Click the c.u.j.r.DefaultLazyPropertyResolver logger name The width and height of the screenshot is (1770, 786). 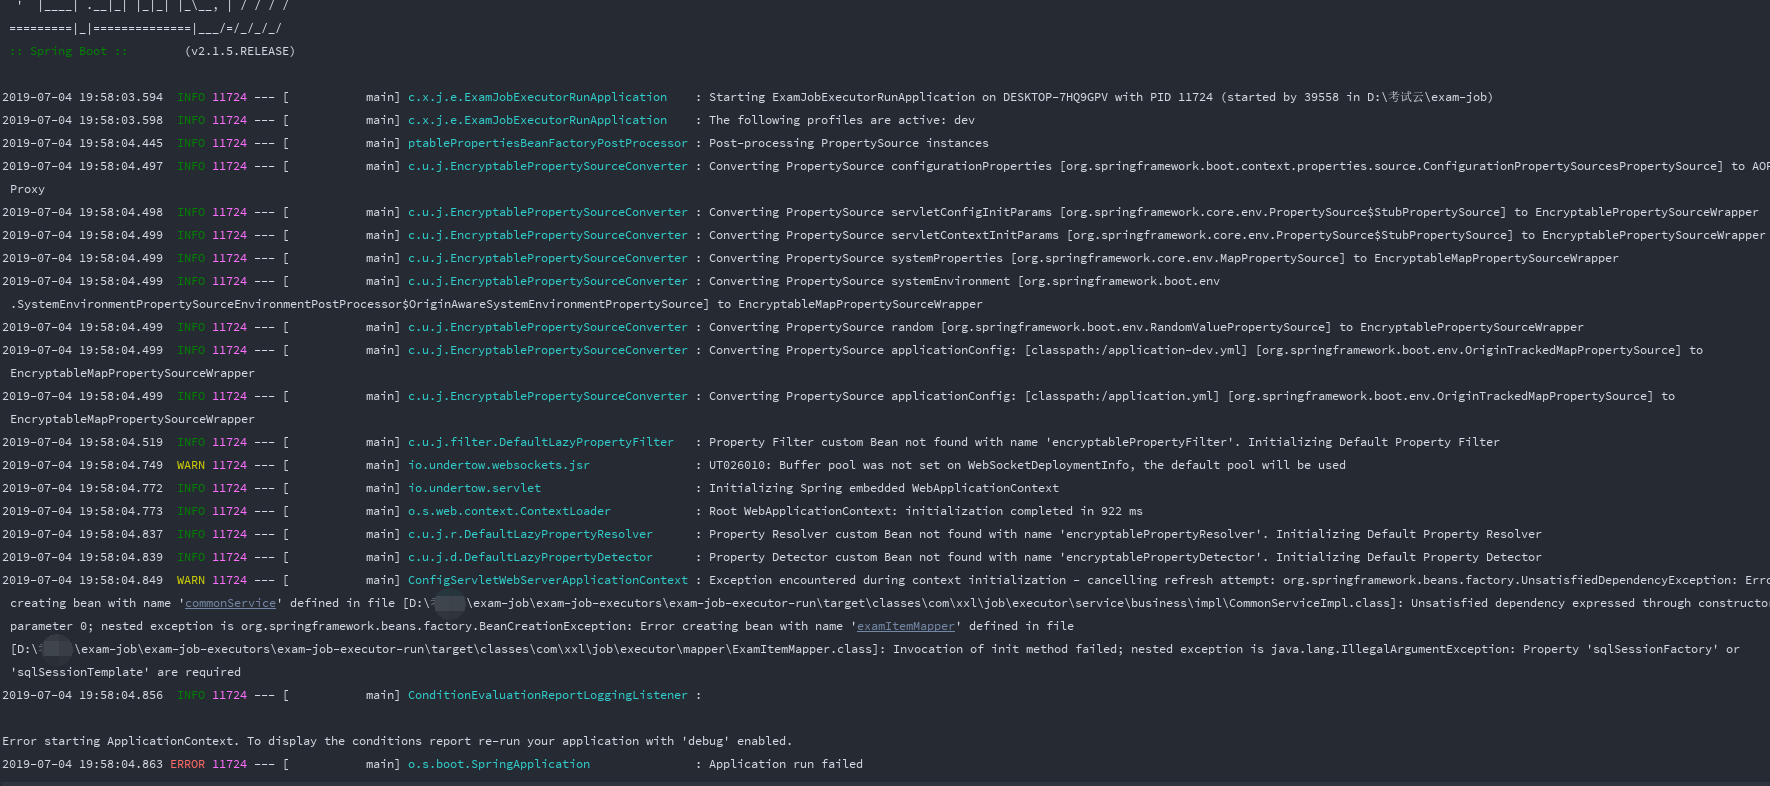pyautogui.click(x=530, y=534)
